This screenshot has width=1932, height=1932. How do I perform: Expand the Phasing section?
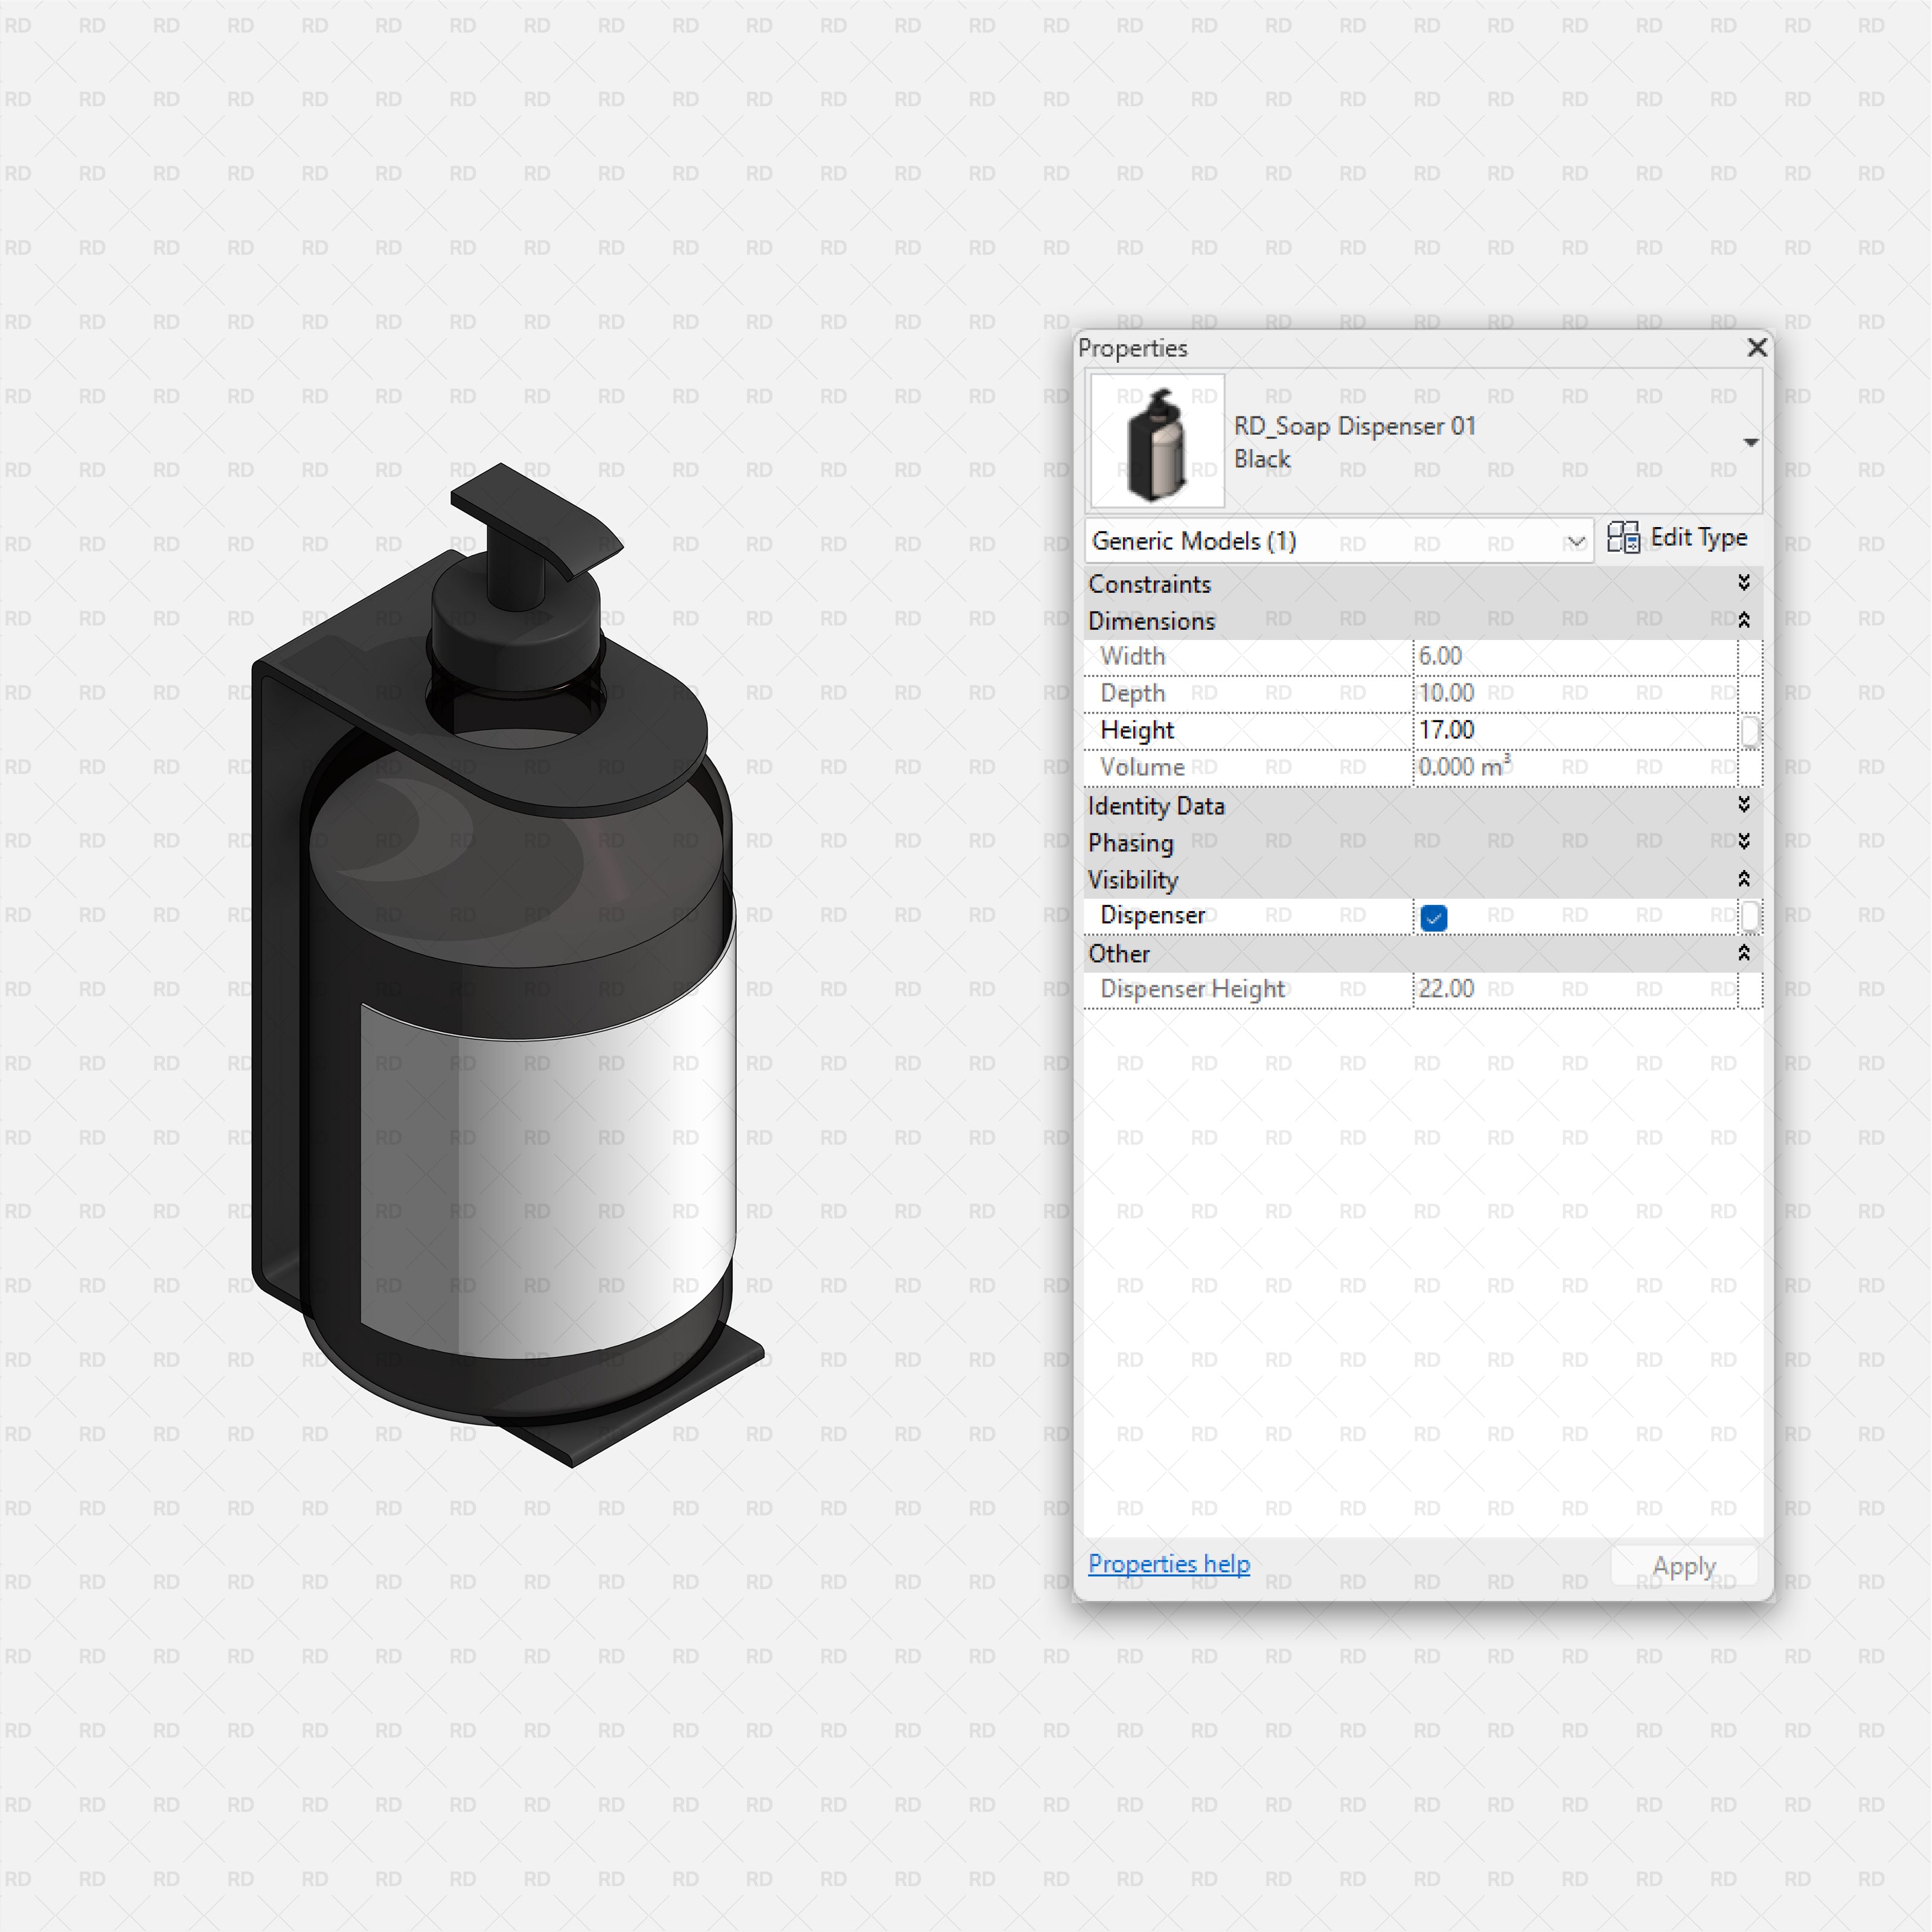click(1743, 843)
